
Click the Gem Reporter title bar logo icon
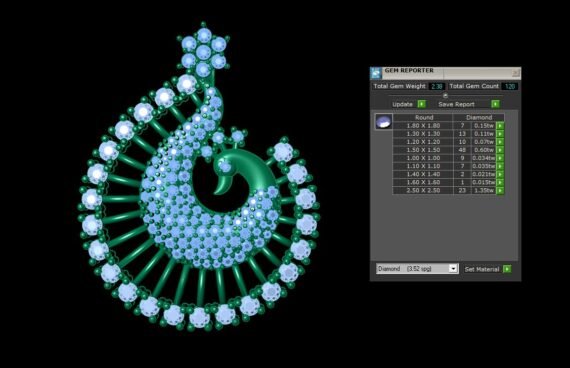[376, 73]
